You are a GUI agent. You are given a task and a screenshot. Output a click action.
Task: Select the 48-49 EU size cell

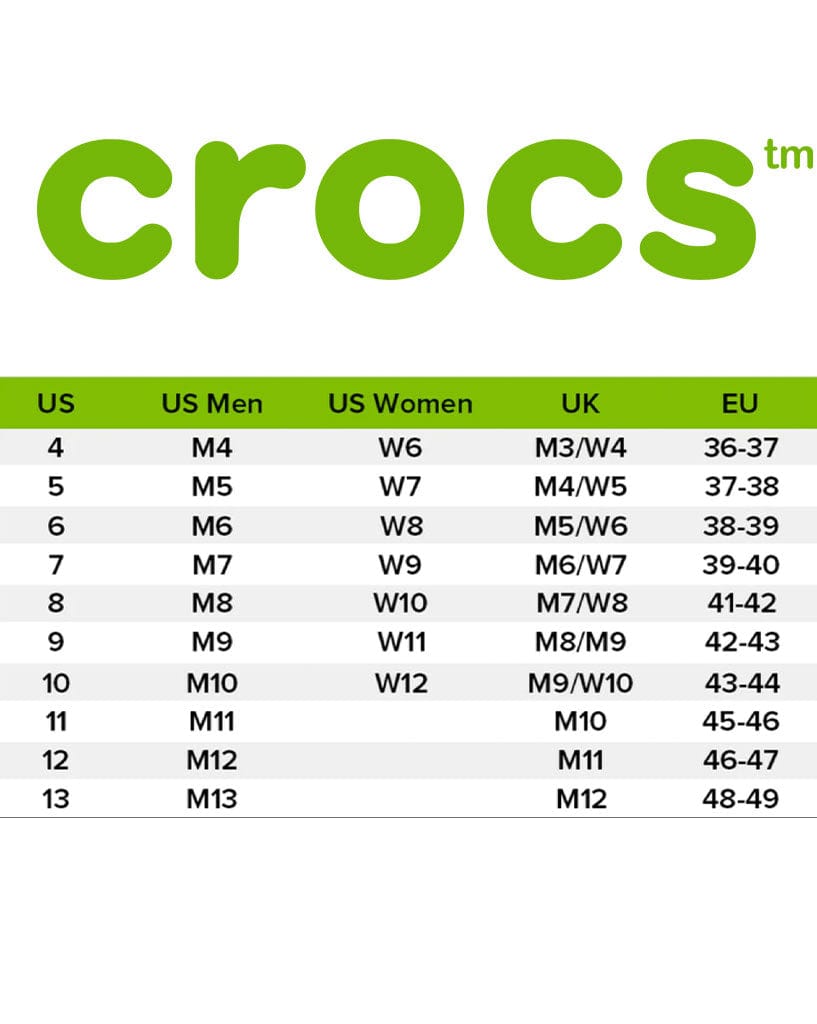[x=741, y=799]
